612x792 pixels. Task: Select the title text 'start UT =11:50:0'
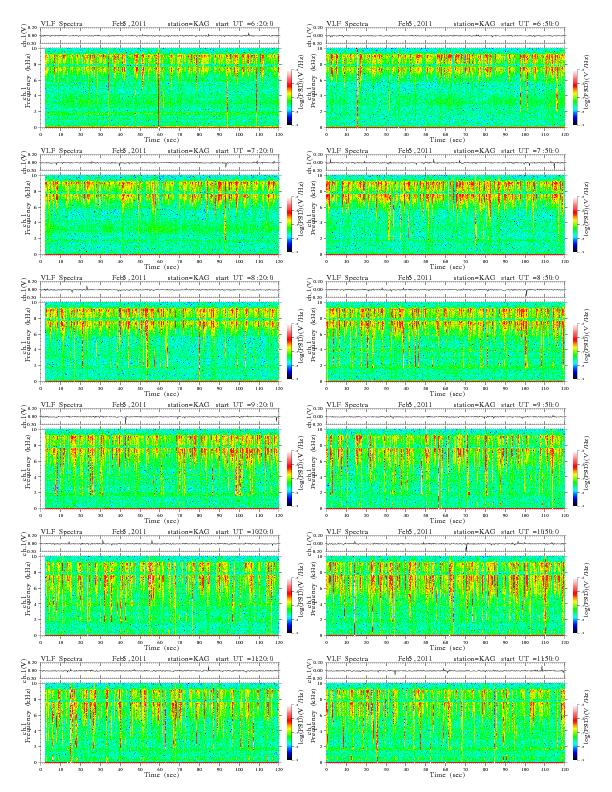[531, 659]
